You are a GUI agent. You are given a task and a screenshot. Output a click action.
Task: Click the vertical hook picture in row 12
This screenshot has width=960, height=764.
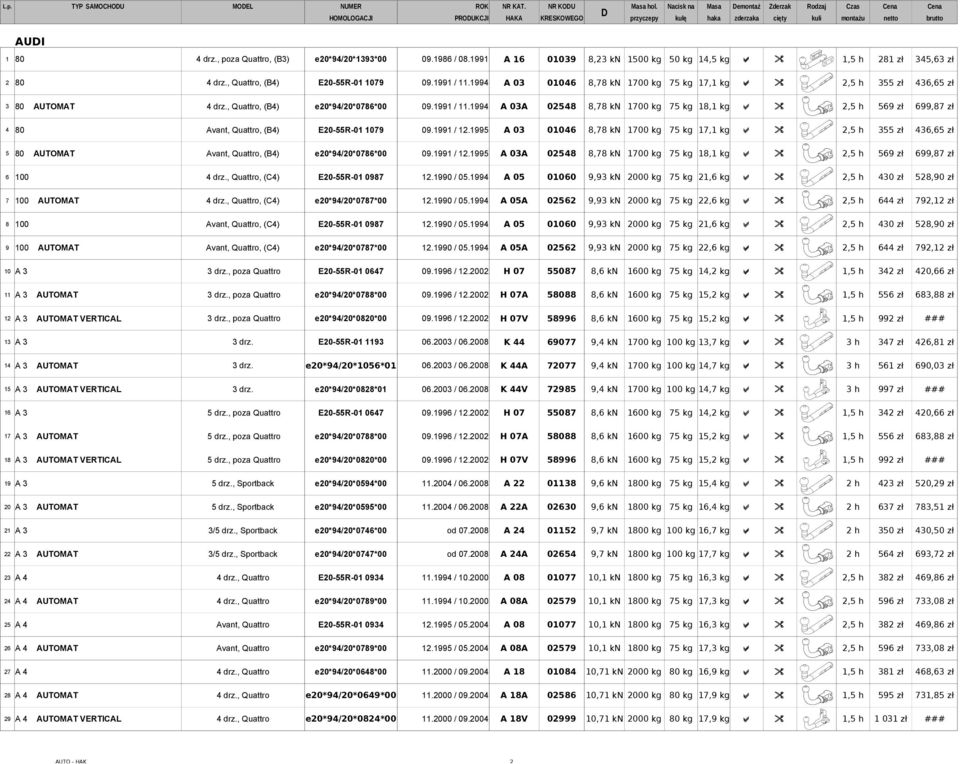(x=816, y=318)
